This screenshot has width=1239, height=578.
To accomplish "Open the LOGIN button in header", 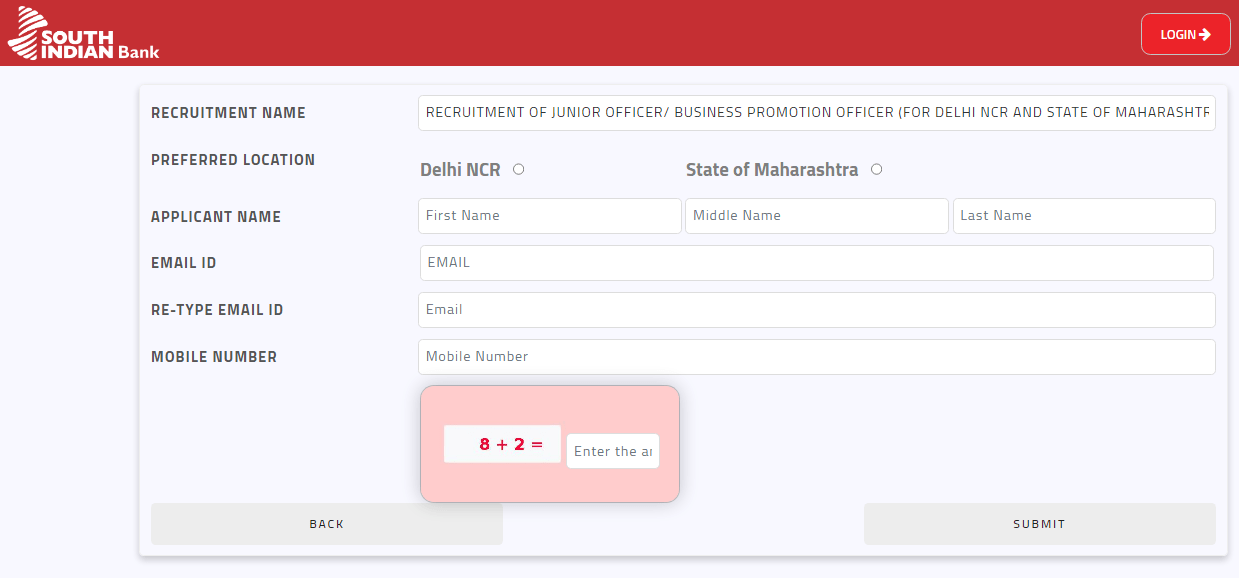I will point(1185,34).
